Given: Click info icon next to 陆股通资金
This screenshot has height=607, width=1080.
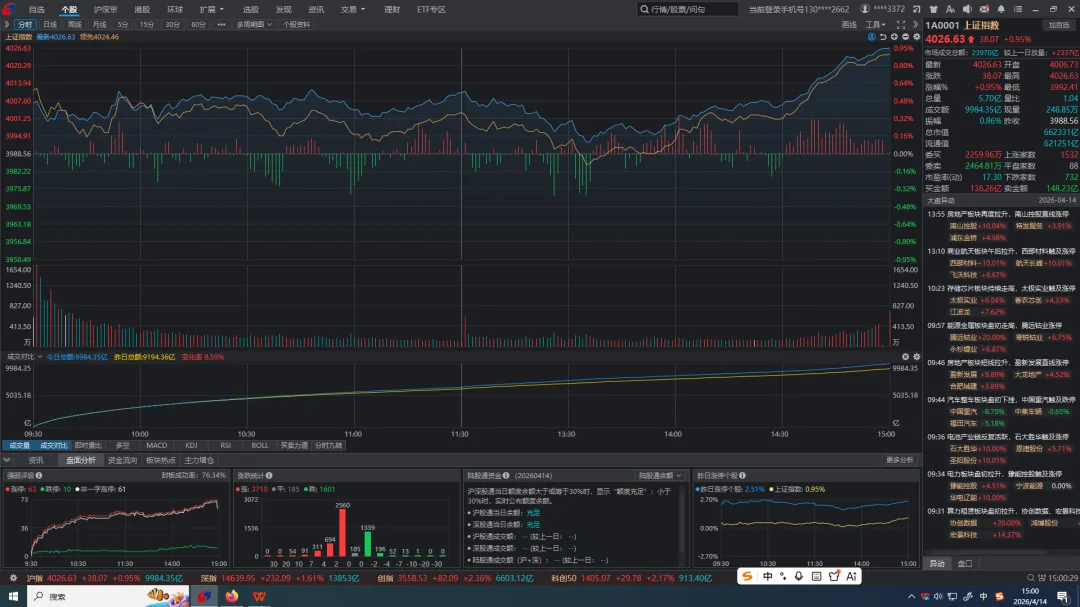Looking at the screenshot, I should (x=506, y=475).
